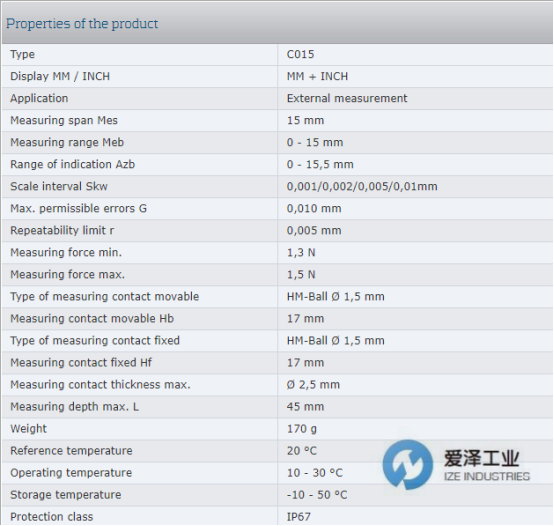Select the 'Repeatability limit r' label
554x526 pixels.
point(62,230)
